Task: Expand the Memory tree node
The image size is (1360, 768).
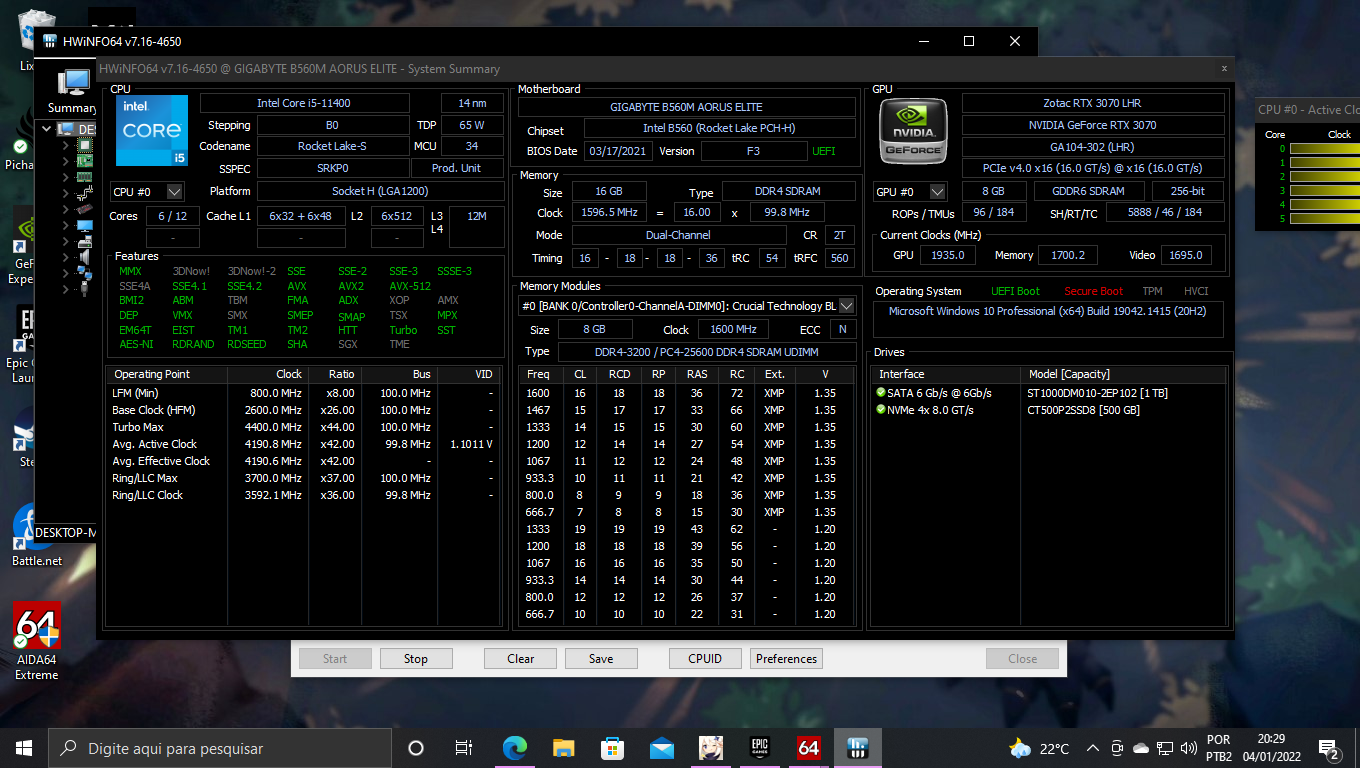Action: coord(66,177)
